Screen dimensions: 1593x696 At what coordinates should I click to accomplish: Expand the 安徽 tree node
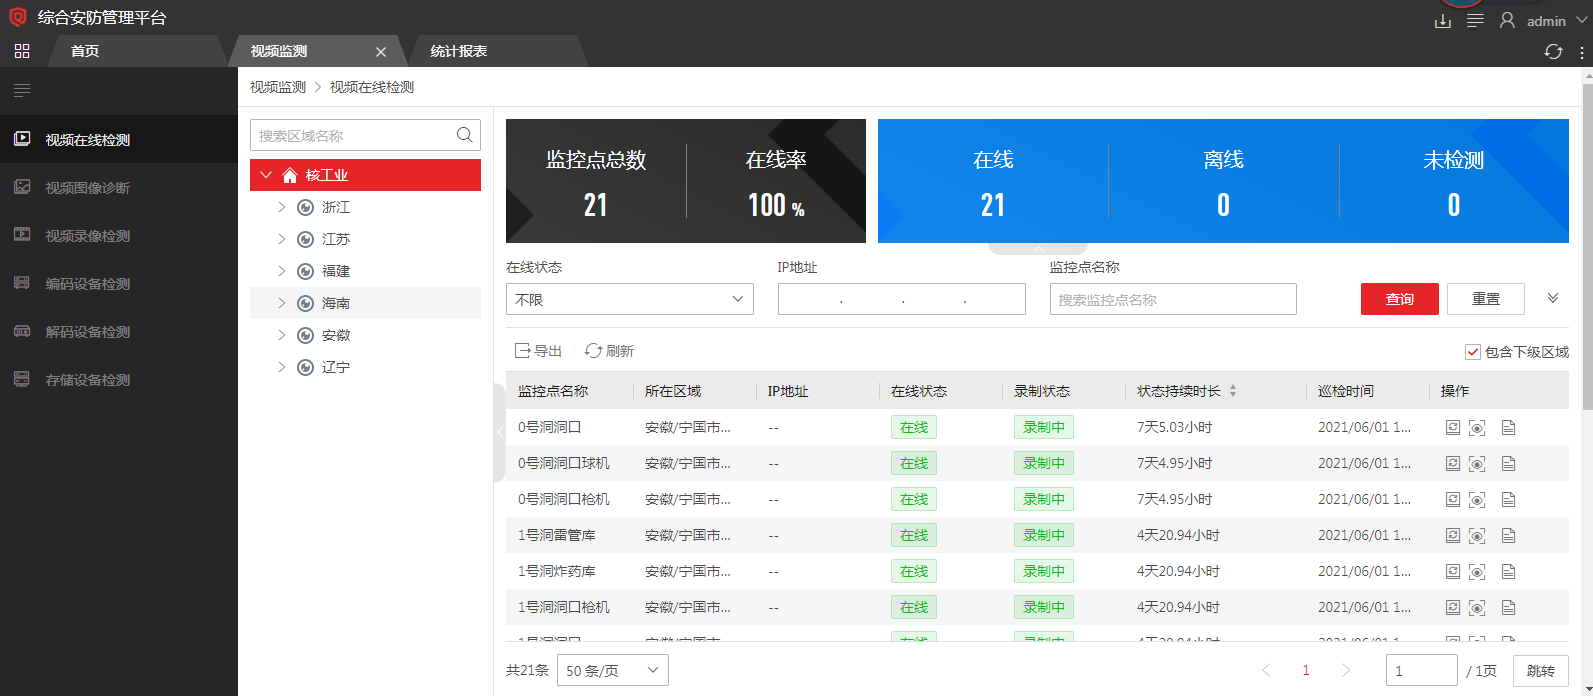tap(281, 335)
